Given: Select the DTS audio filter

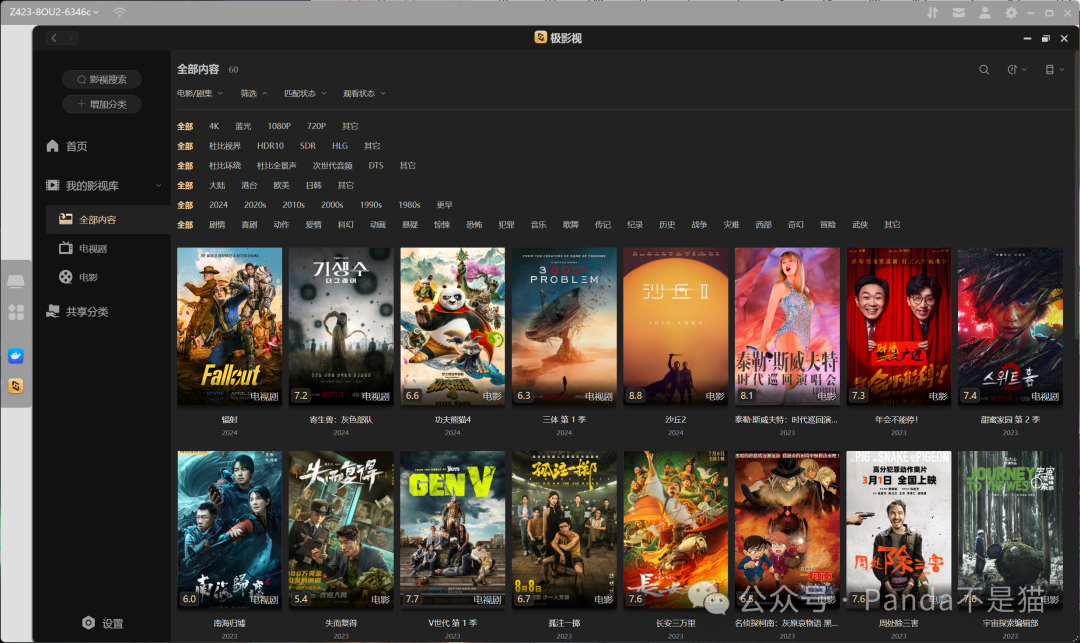Looking at the screenshot, I should coord(375,165).
